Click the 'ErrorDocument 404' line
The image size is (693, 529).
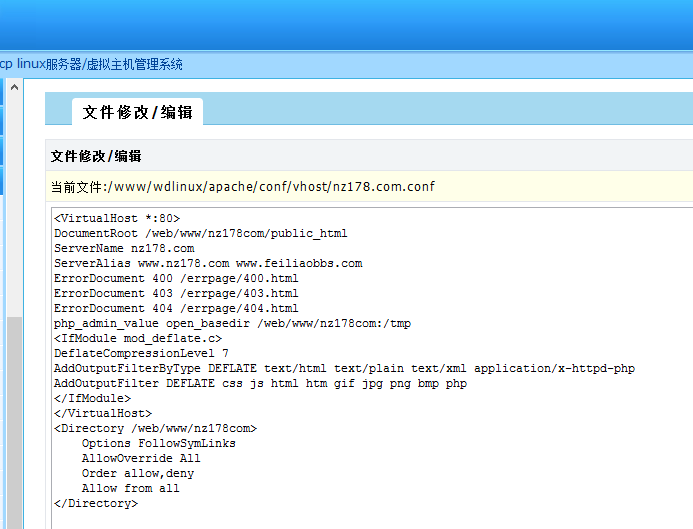(176, 308)
